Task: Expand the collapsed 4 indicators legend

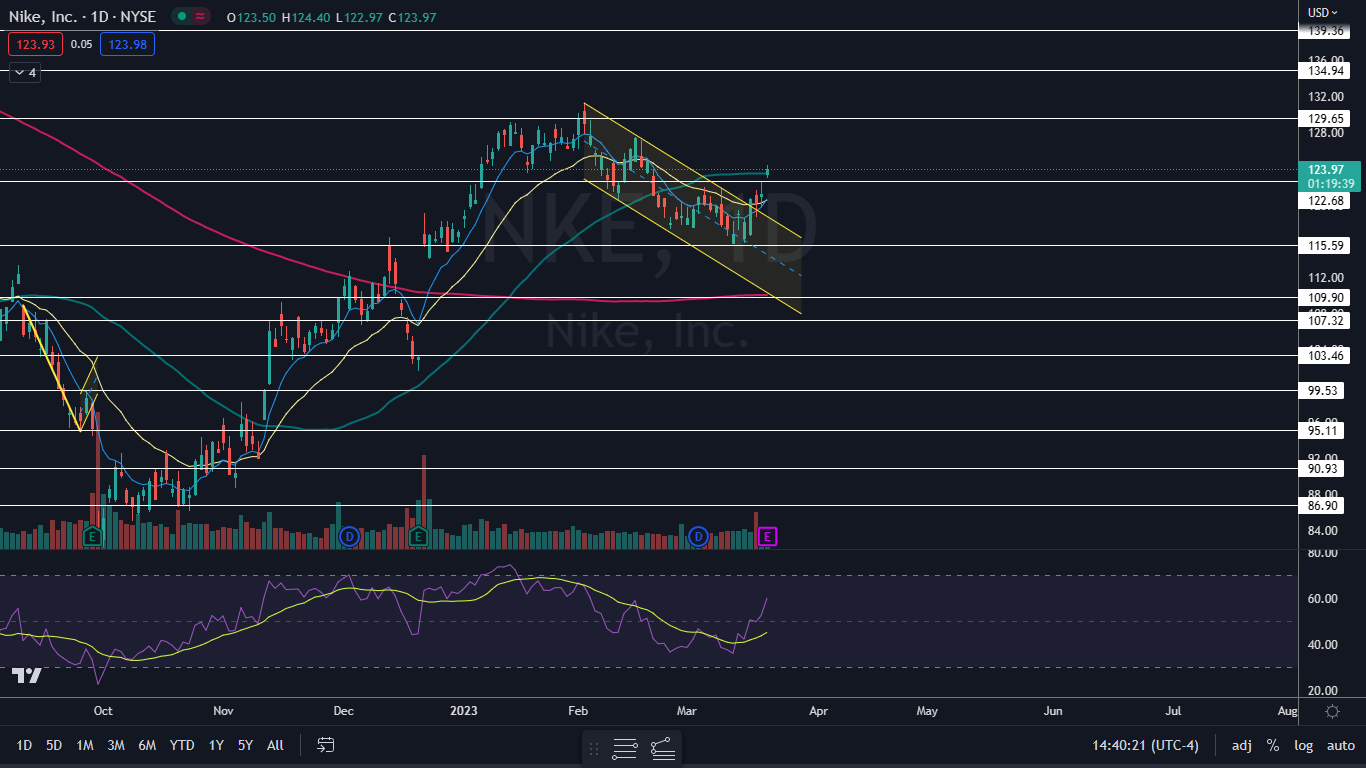Action: pos(25,72)
